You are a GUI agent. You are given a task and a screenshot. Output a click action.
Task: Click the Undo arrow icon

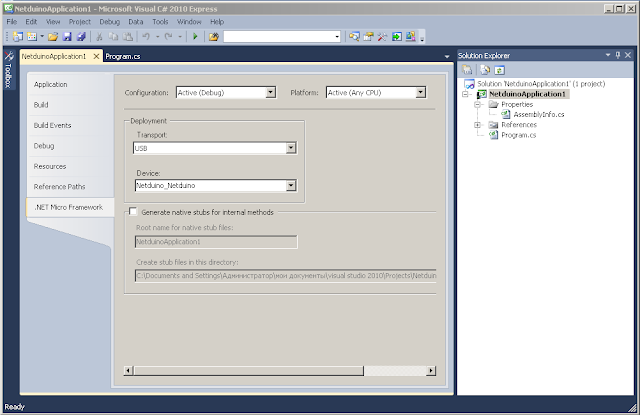(146, 37)
